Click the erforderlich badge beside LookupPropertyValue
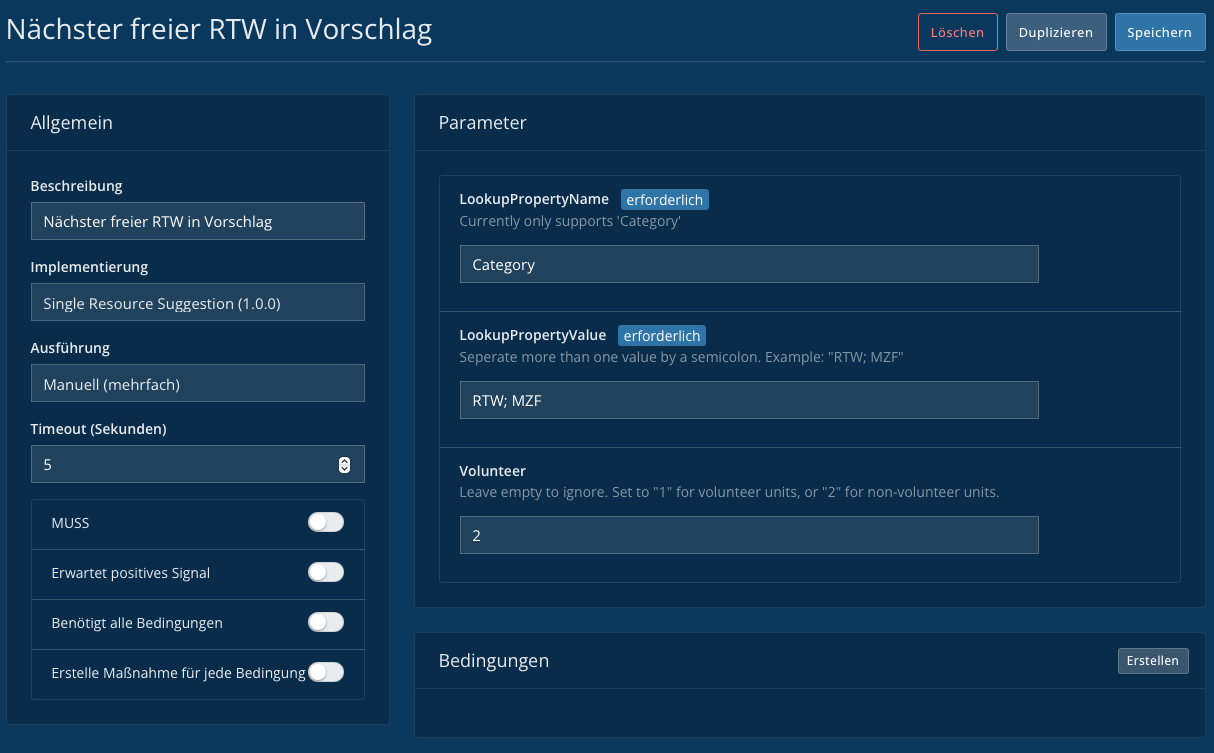Viewport: 1214px width, 753px height. pos(662,335)
